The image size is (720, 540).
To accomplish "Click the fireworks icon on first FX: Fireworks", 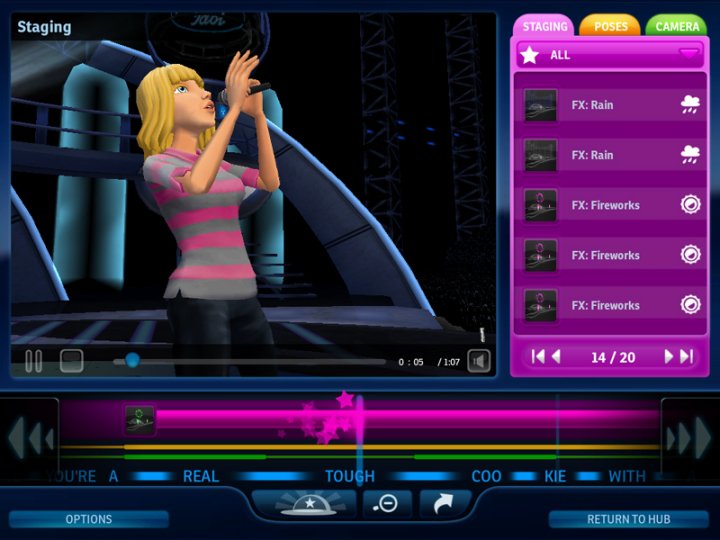I will tap(690, 205).
